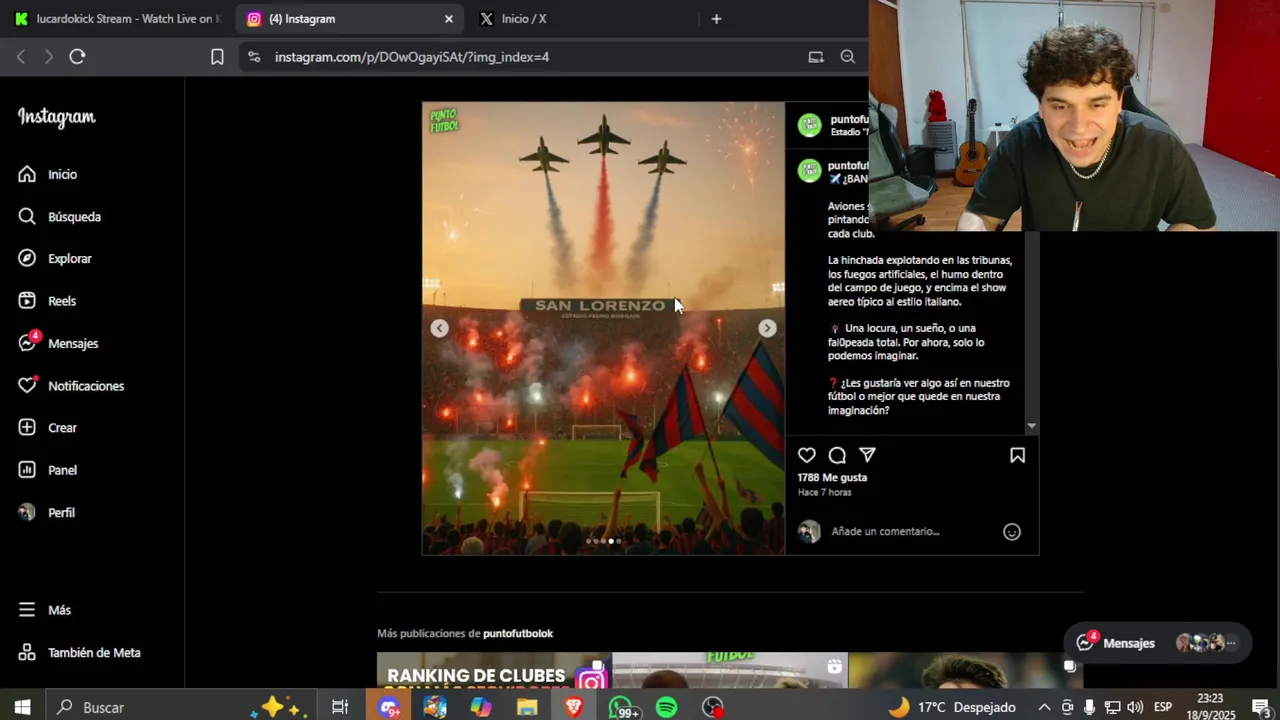Open También de Meta menu
The image size is (1280, 720).
(79, 652)
